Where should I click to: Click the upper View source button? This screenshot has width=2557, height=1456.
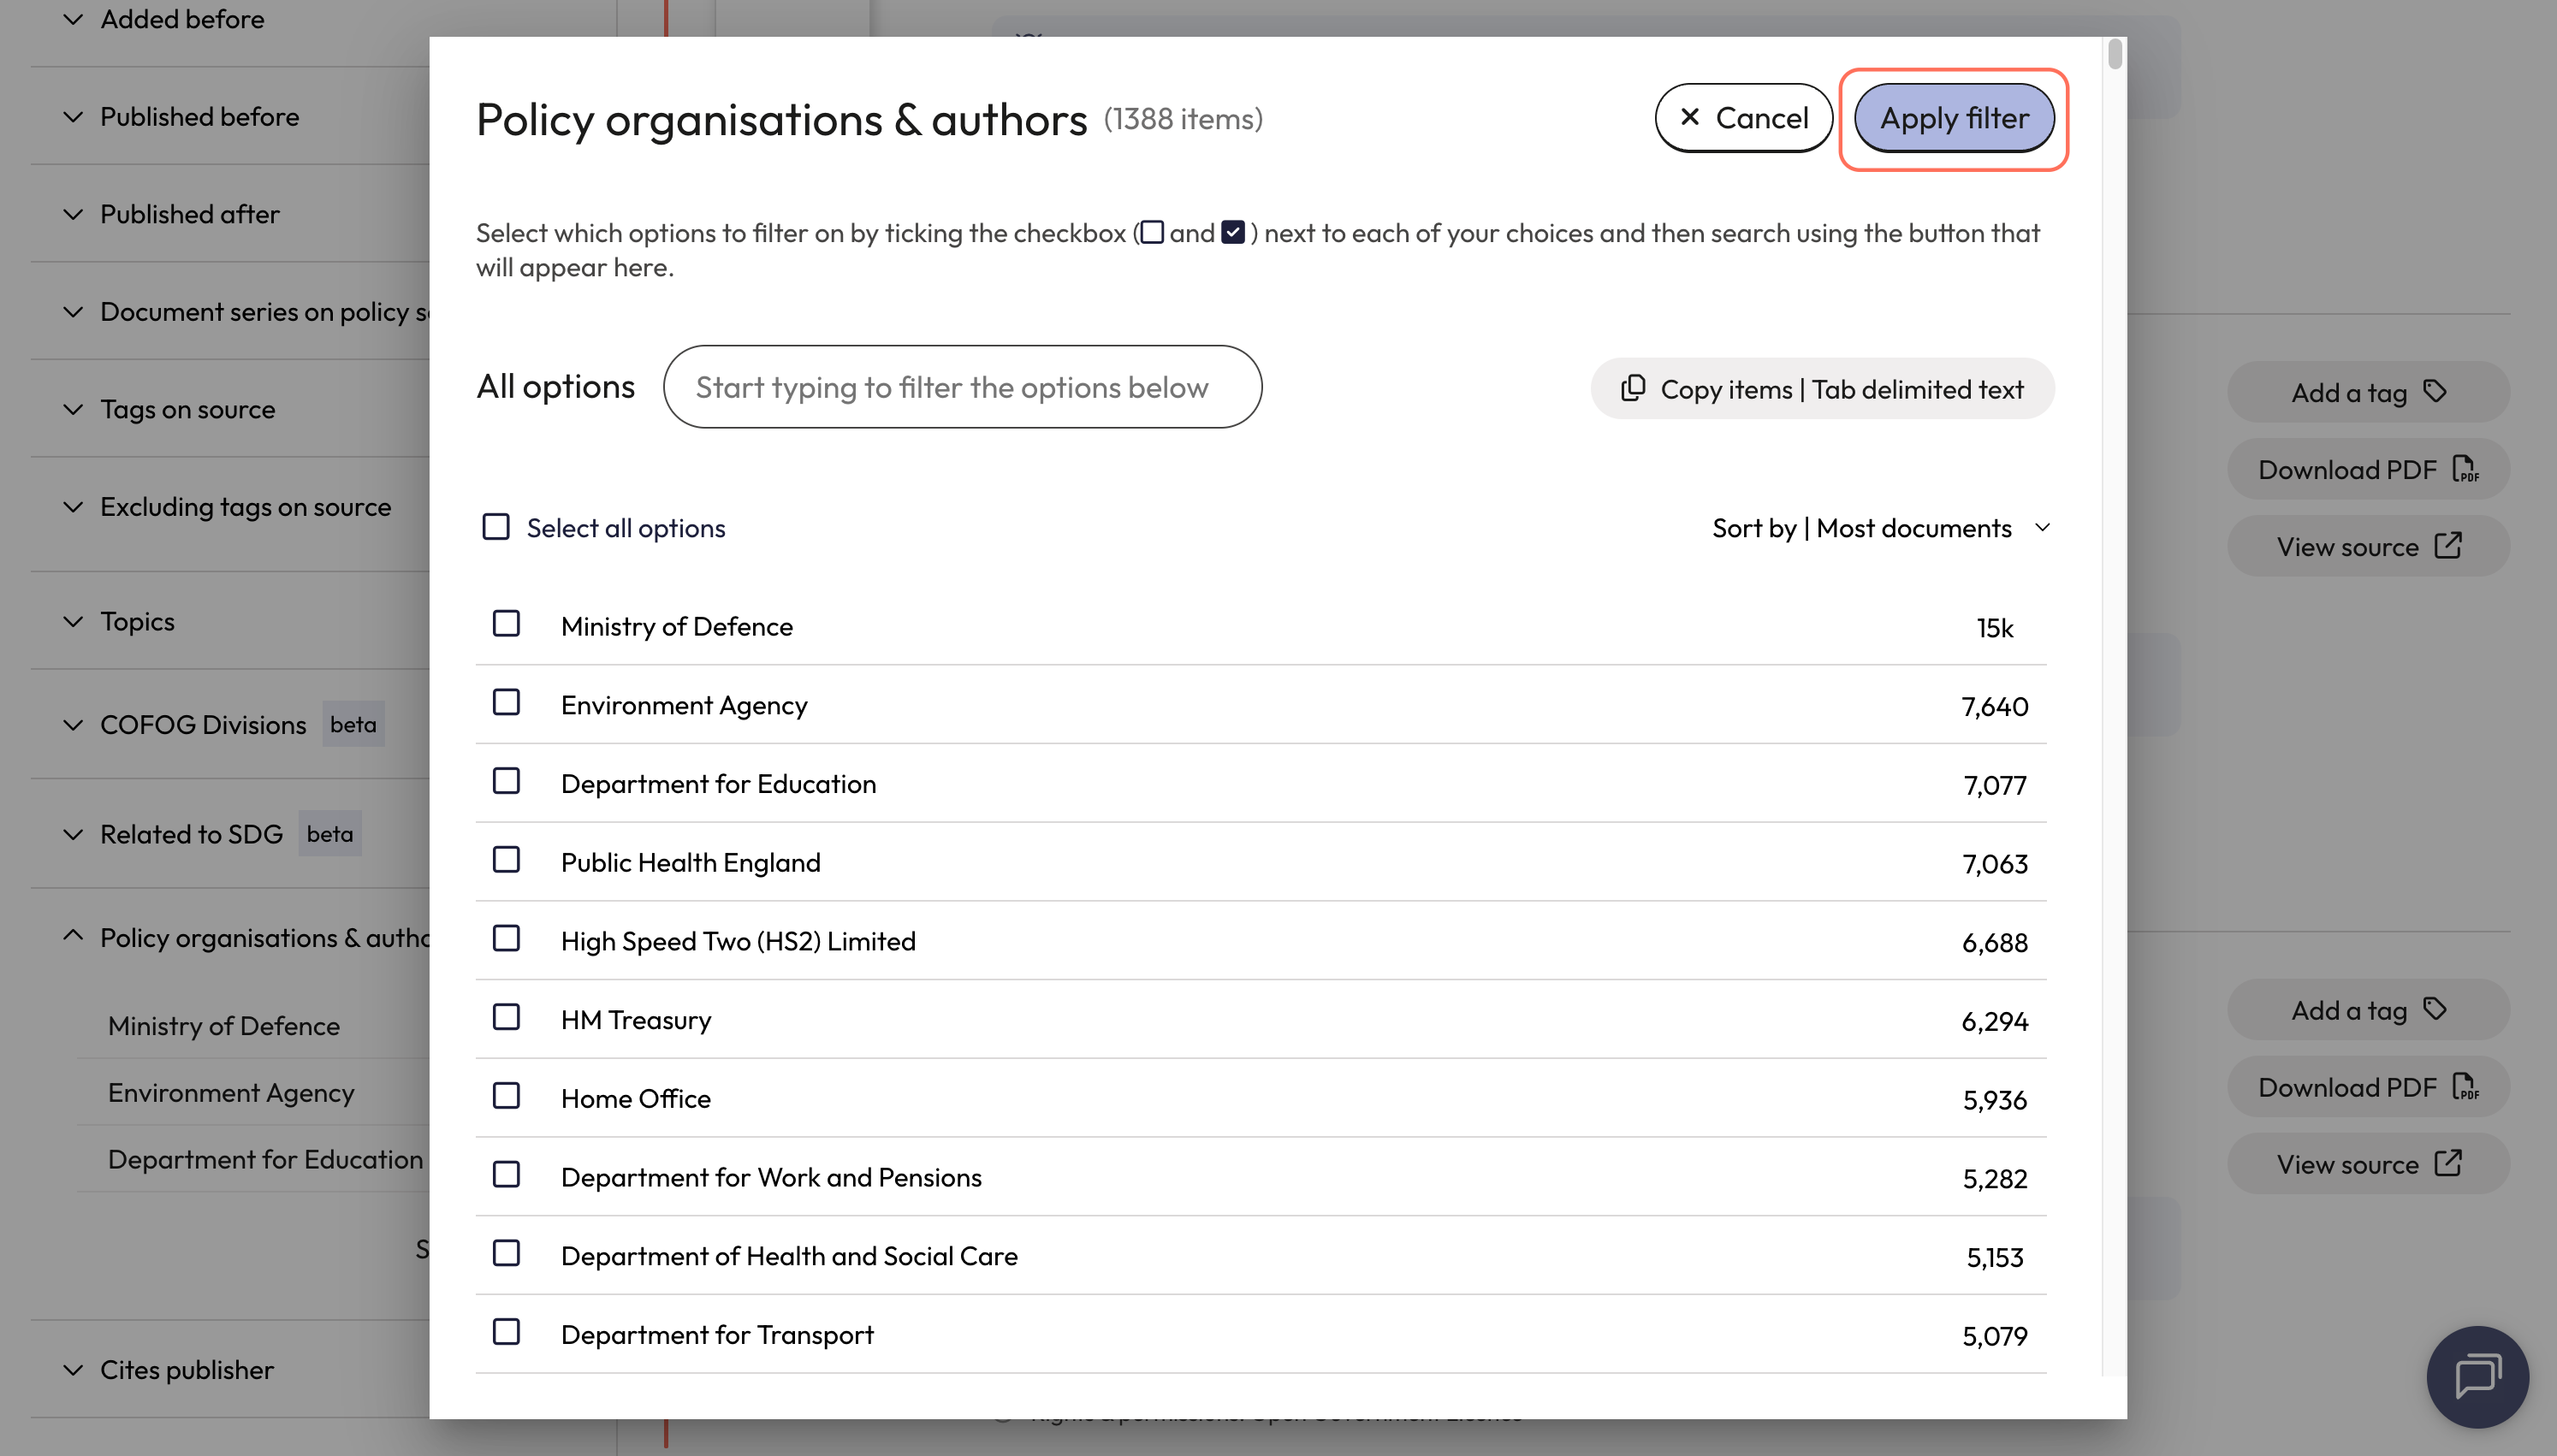point(2367,546)
